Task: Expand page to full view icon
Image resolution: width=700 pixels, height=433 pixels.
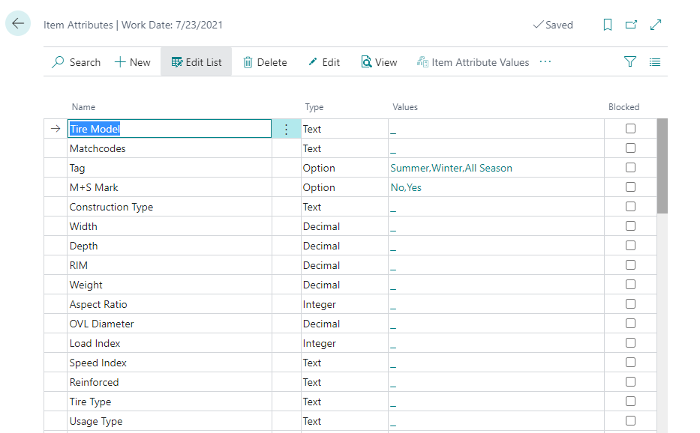Action: tap(655, 25)
